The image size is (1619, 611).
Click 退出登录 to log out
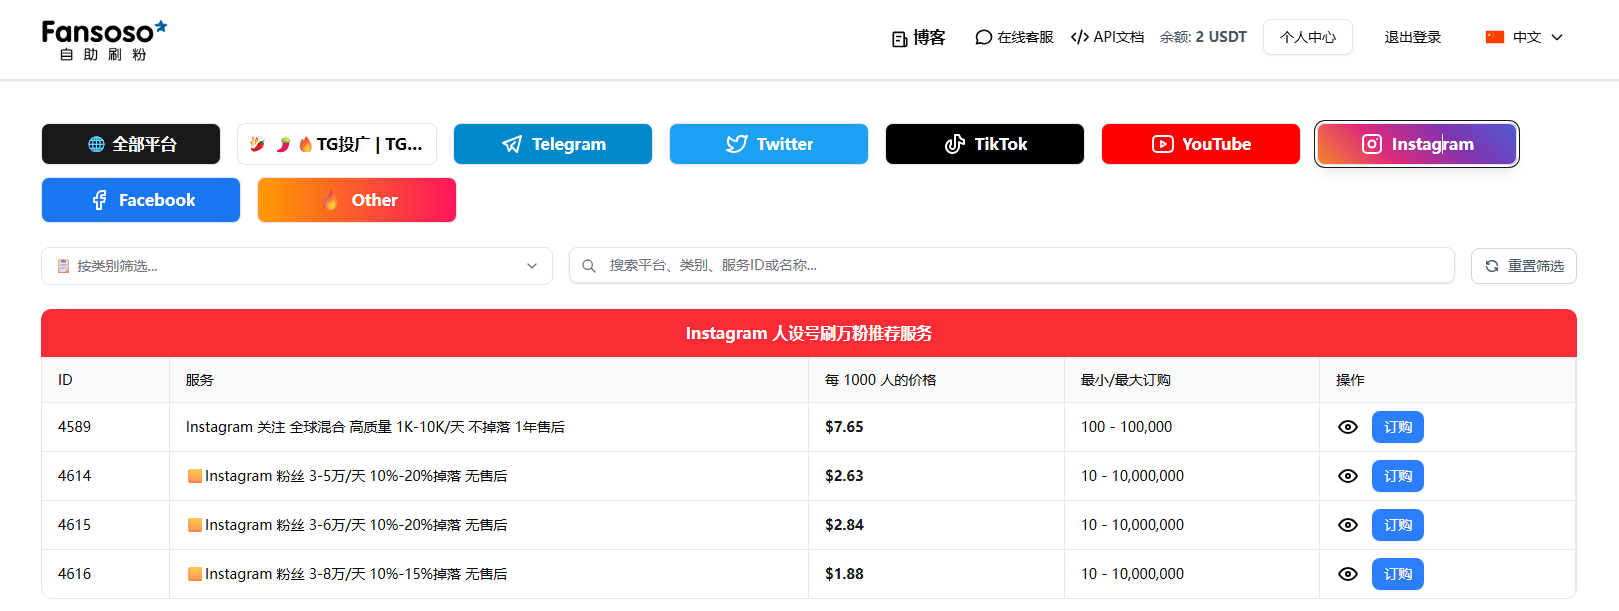coord(1412,37)
